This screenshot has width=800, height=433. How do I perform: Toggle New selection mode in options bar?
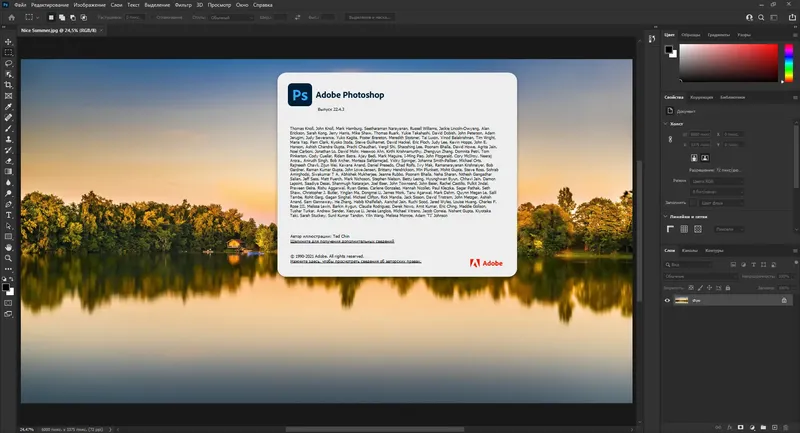[x=51, y=17]
